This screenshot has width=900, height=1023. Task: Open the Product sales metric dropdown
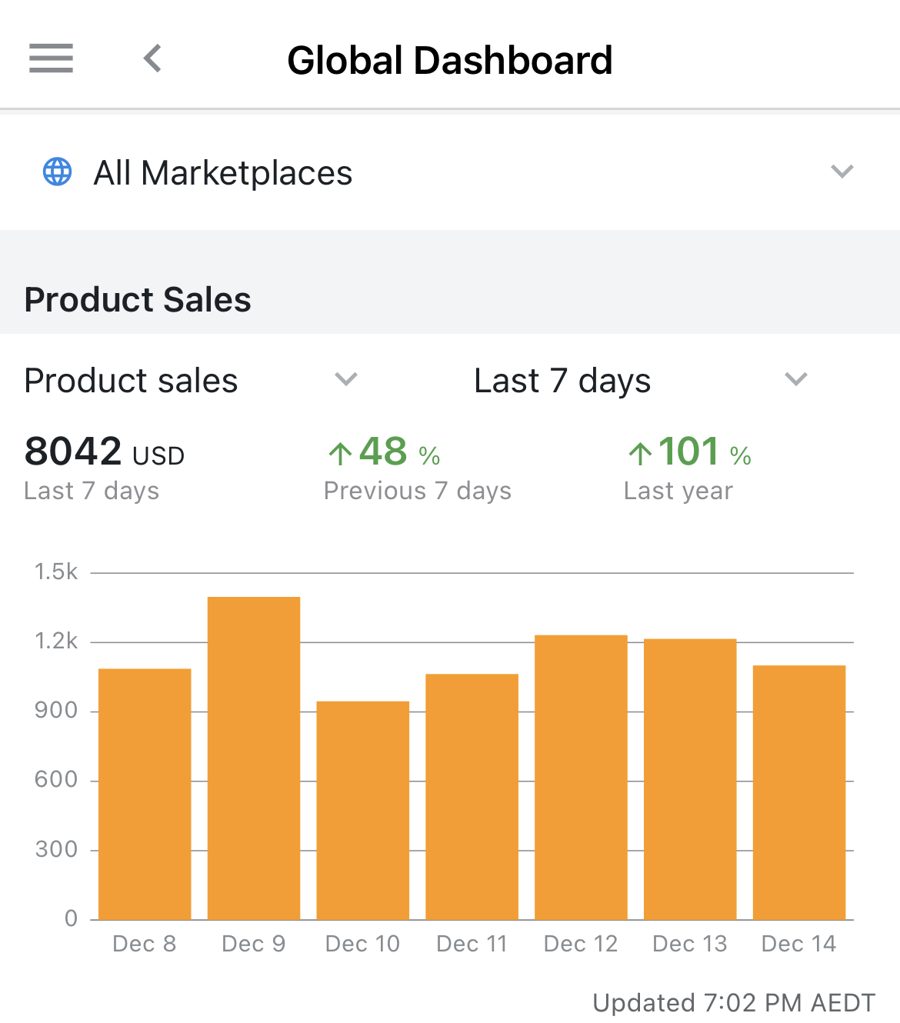pos(191,380)
